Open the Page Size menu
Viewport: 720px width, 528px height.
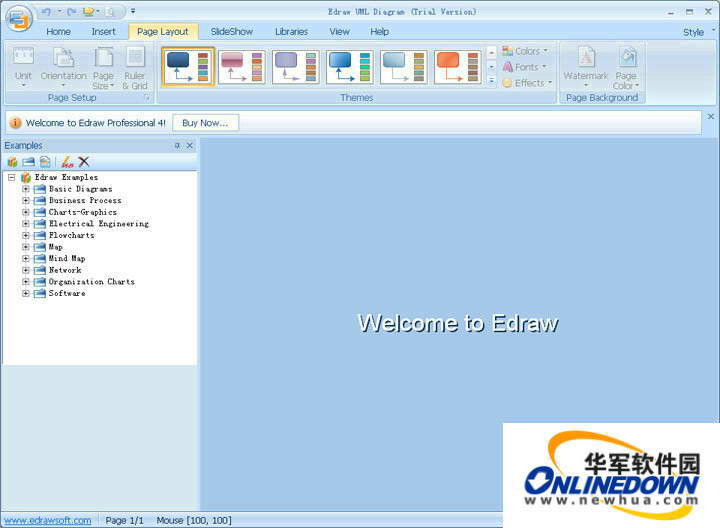coord(103,68)
